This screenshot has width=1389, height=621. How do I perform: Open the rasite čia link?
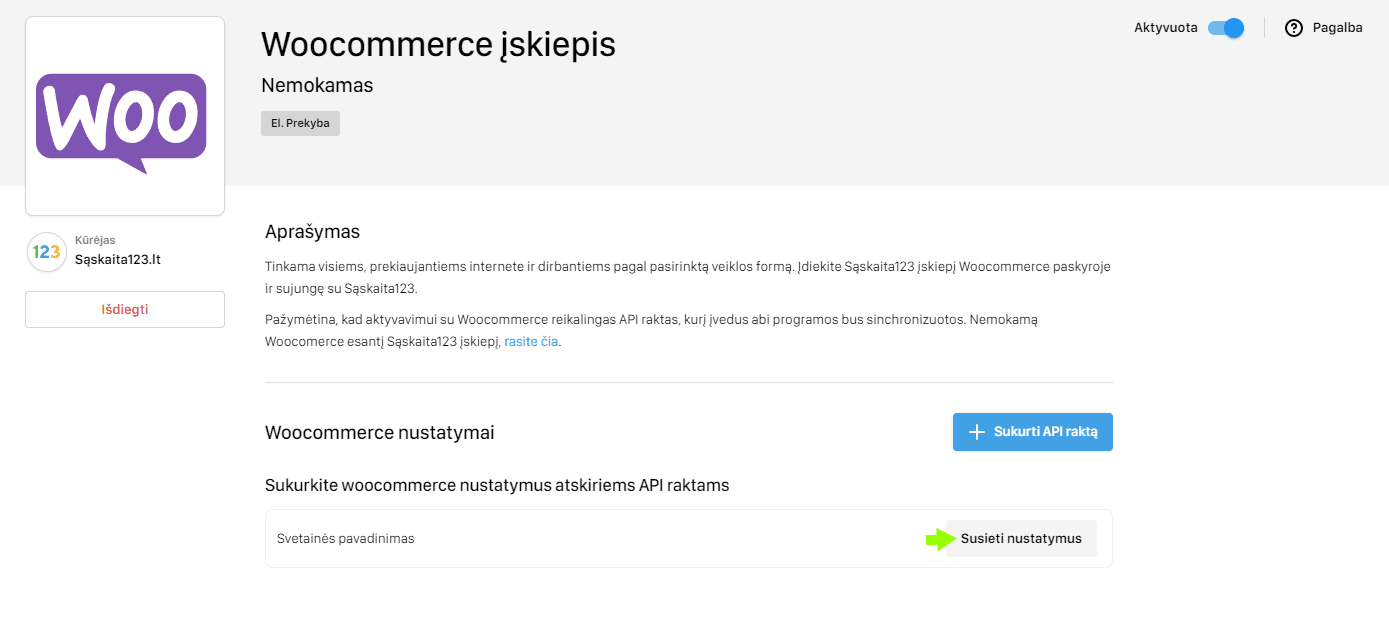click(x=530, y=341)
